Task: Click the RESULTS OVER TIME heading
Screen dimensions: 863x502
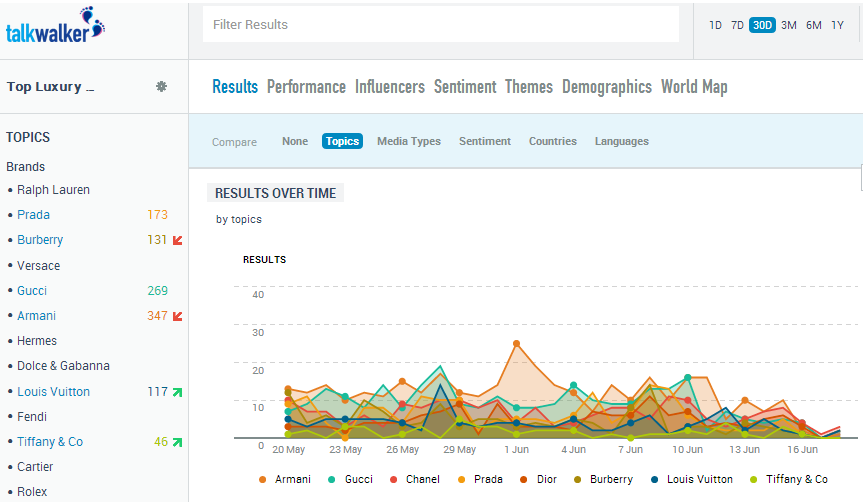Action: click(x=275, y=193)
